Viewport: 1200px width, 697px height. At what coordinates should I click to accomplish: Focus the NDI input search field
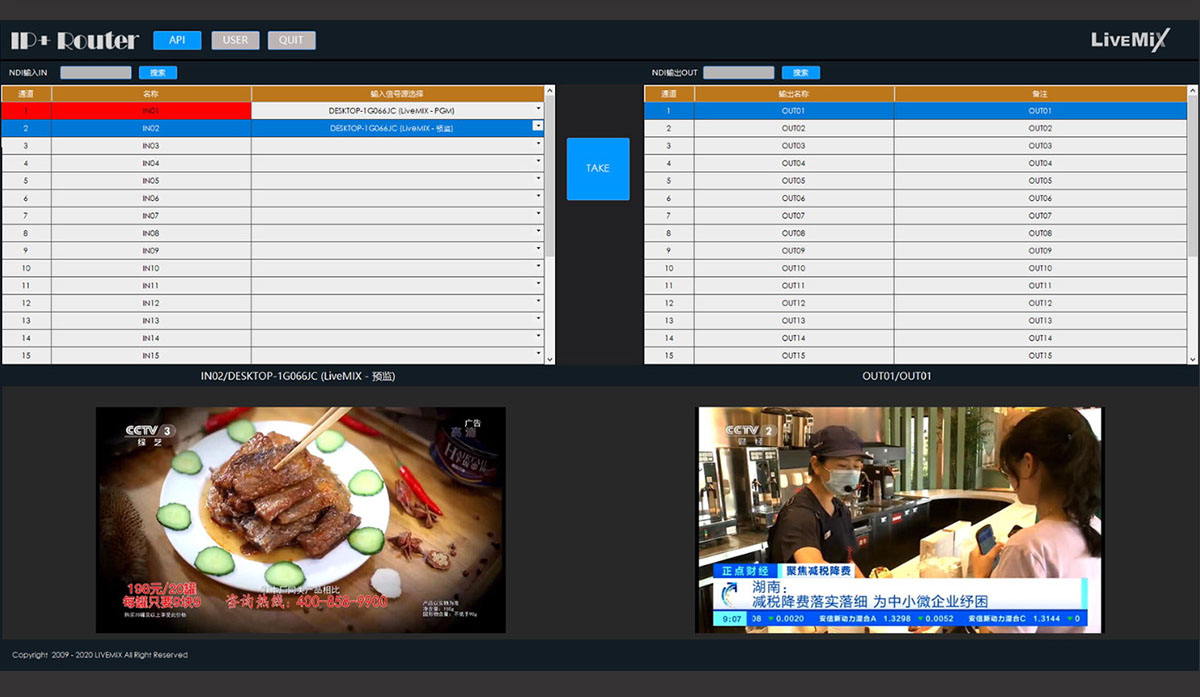(x=96, y=73)
